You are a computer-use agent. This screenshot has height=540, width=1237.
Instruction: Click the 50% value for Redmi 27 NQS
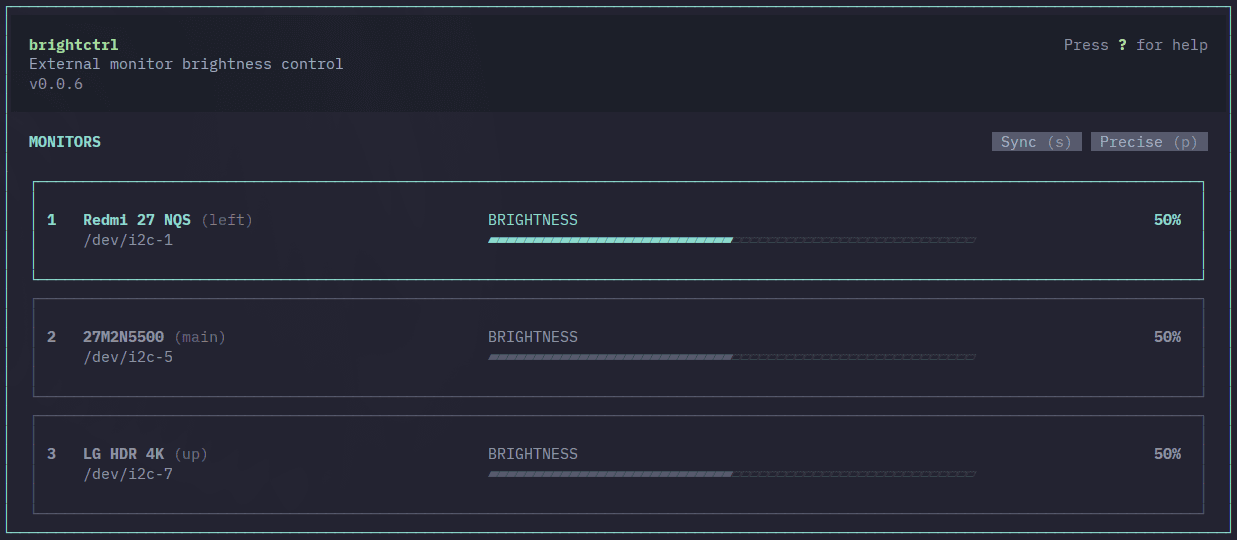[1167, 220]
